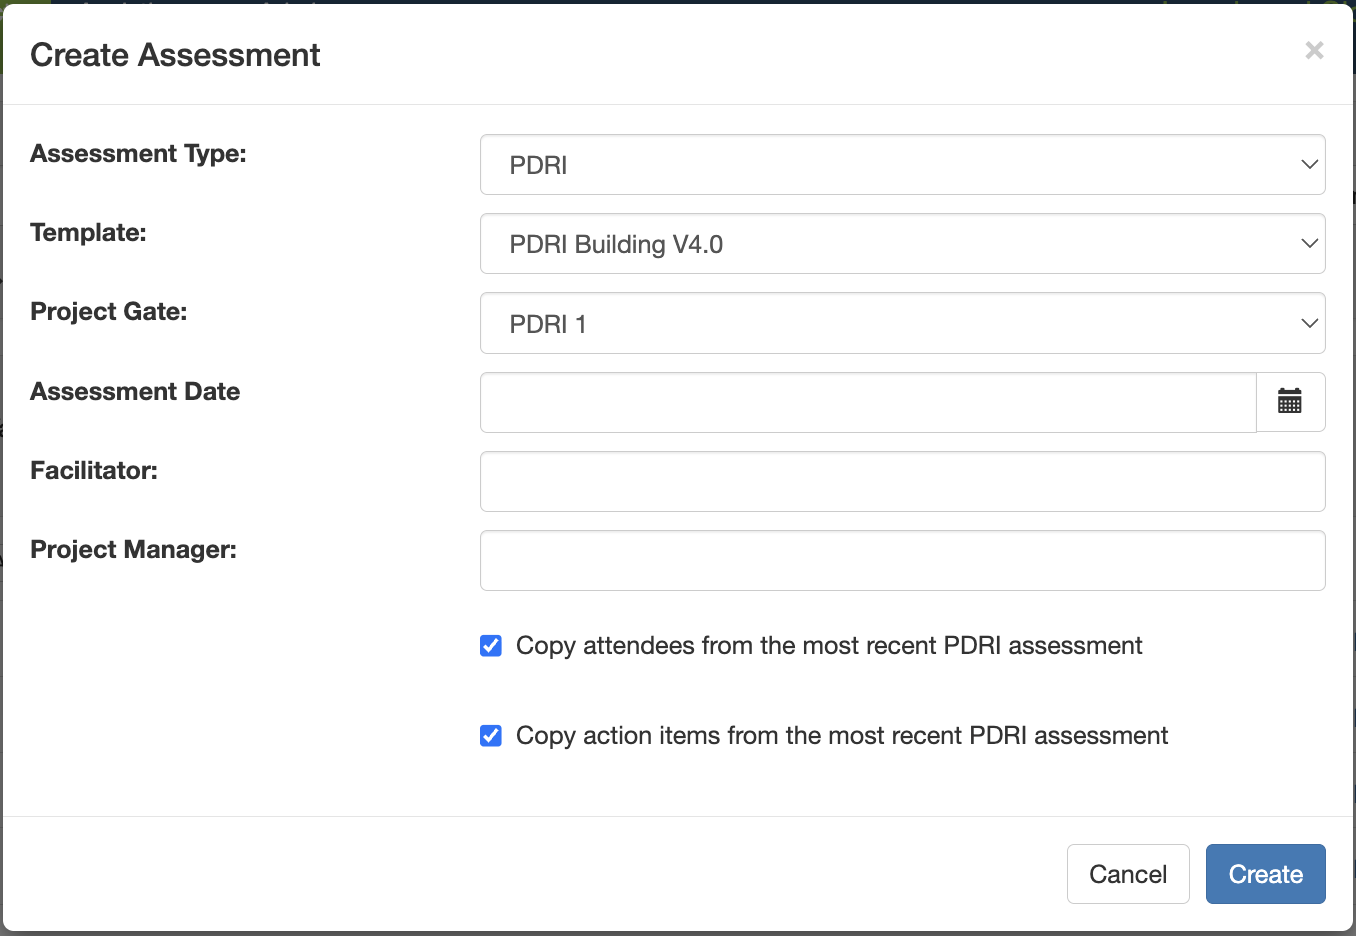The width and height of the screenshot is (1356, 936).
Task: Click the "Create Assessment" dialog title
Action: pyautogui.click(x=175, y=55)
